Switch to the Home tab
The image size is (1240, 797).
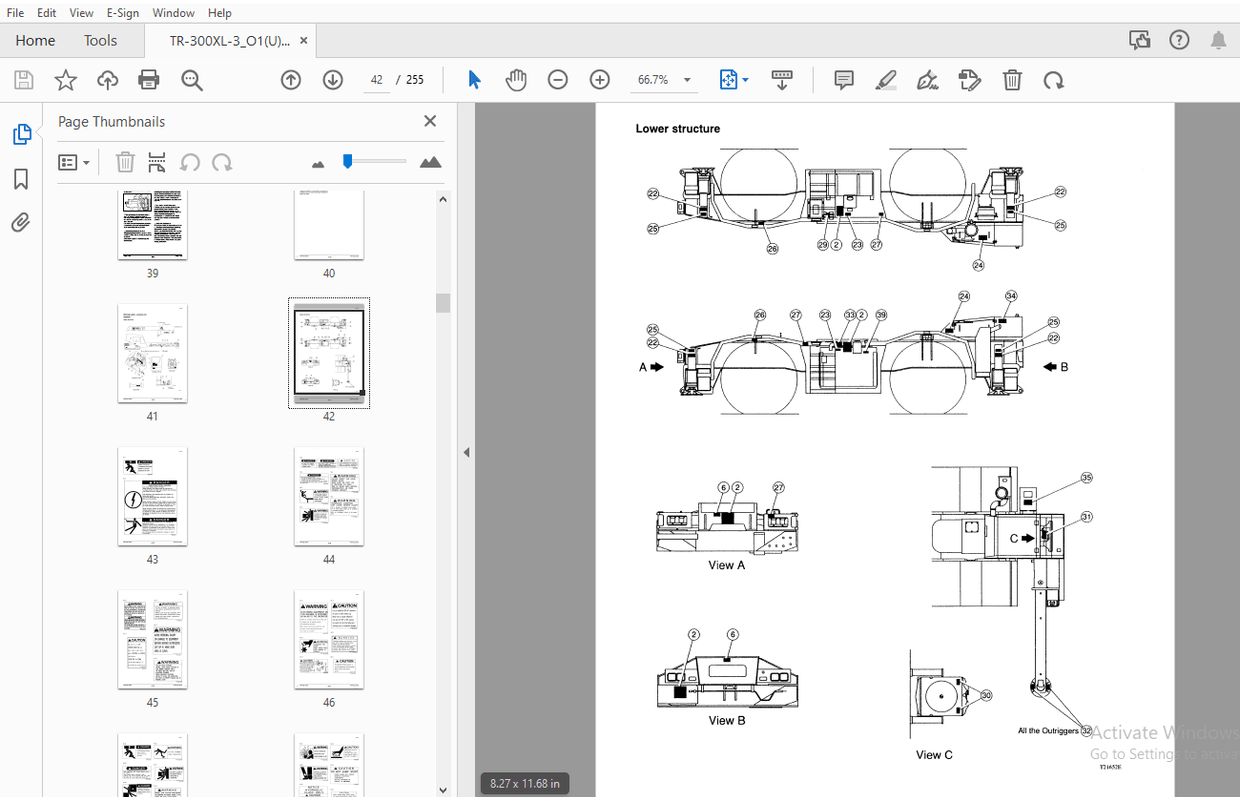35,40
